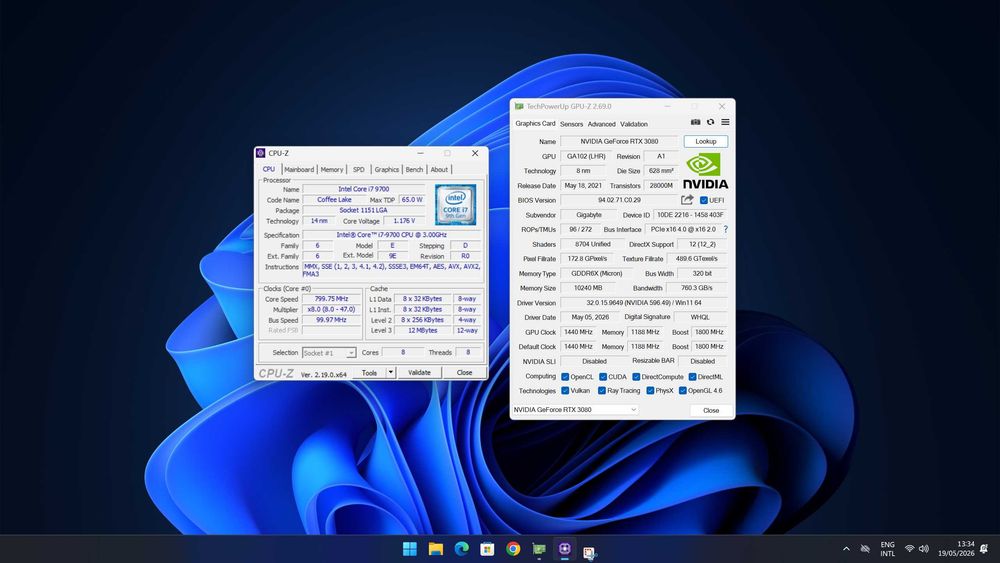The width and height of the screenshot is (1000, 563).
Task: Toggle the CUDA checkbox
Action: pyautogui.click(x=603, y=377)
